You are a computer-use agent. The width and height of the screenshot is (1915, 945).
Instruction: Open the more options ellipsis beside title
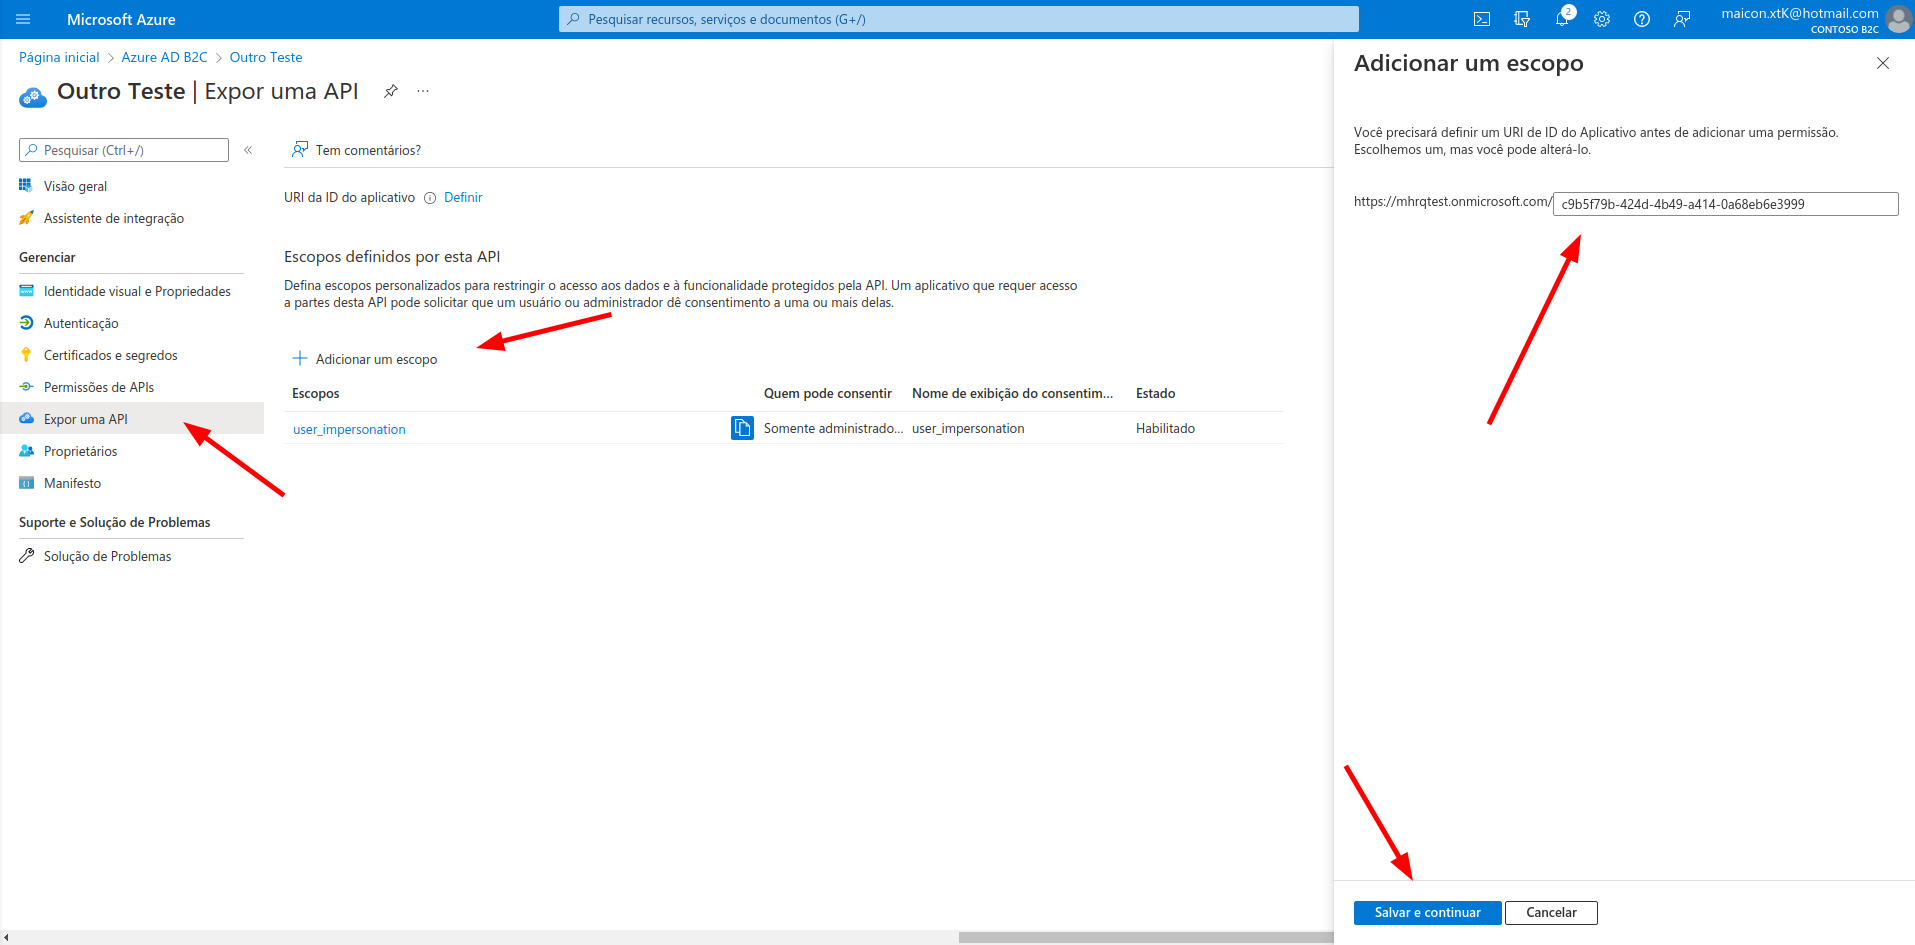423,91
